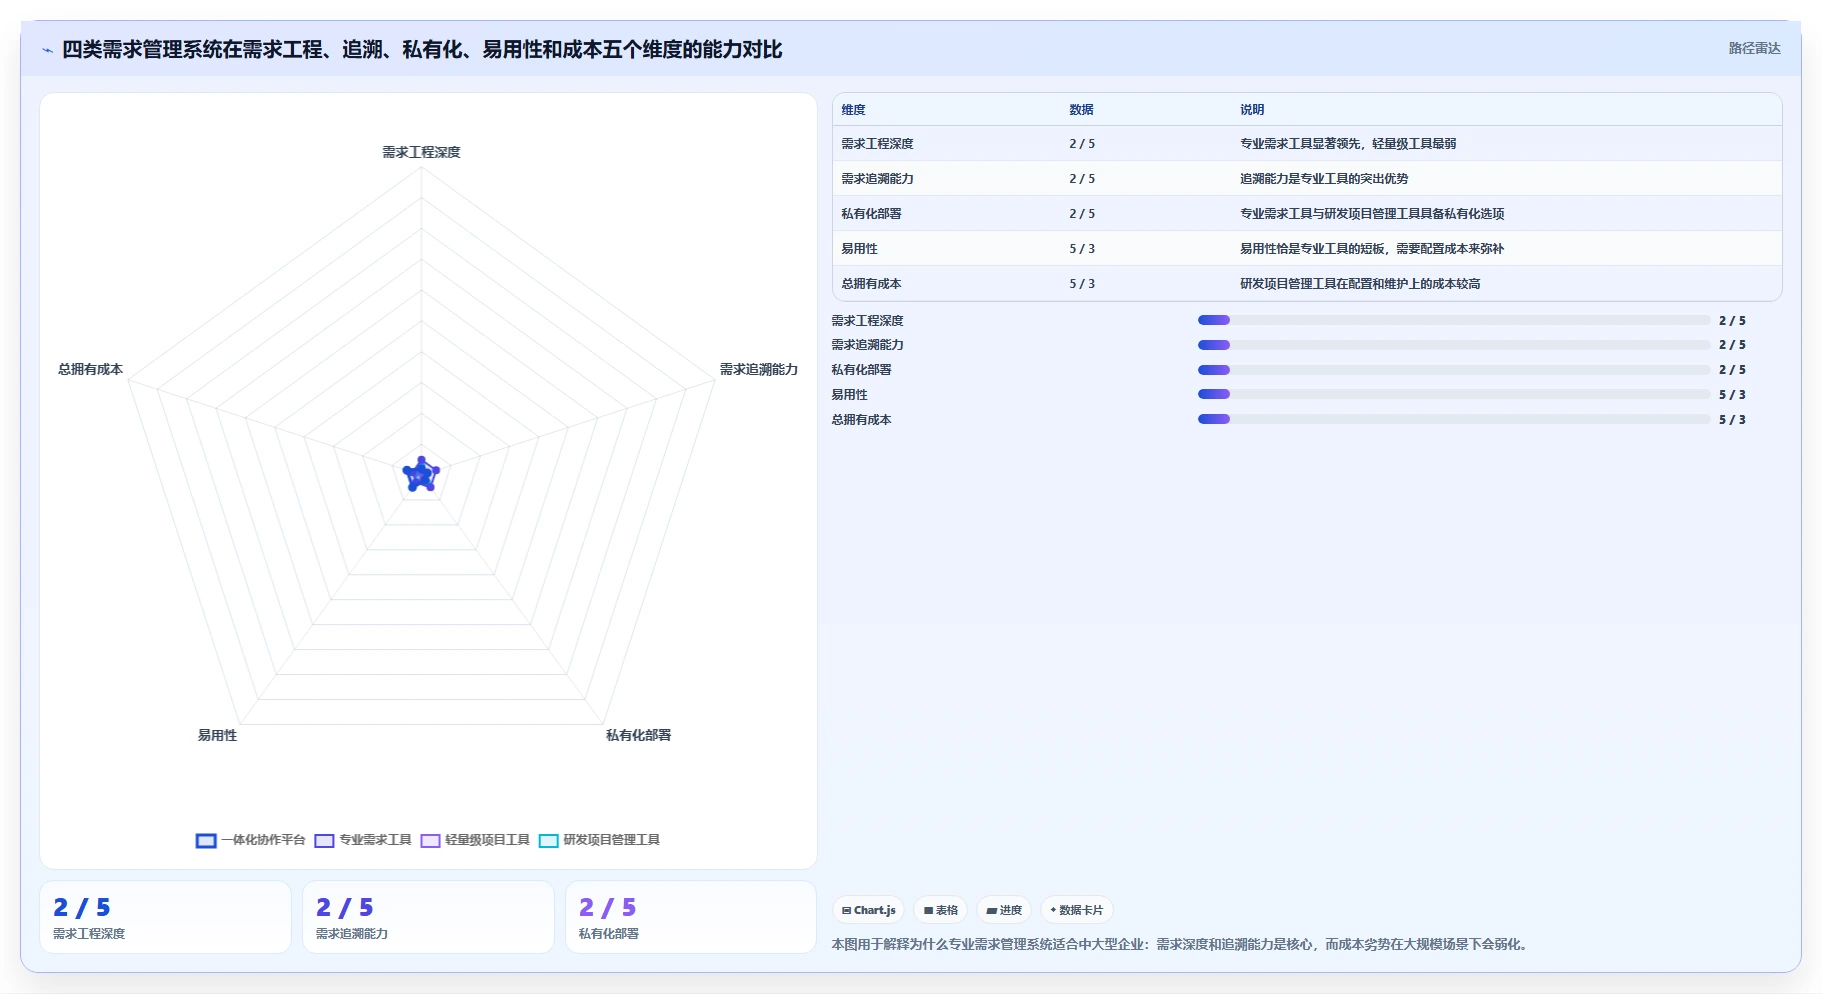Toggle the 轻量级项目工具 legend swatch
The height and width of the screenshot is (994, 1822).
pyautogui.click(x=430, y=840)
